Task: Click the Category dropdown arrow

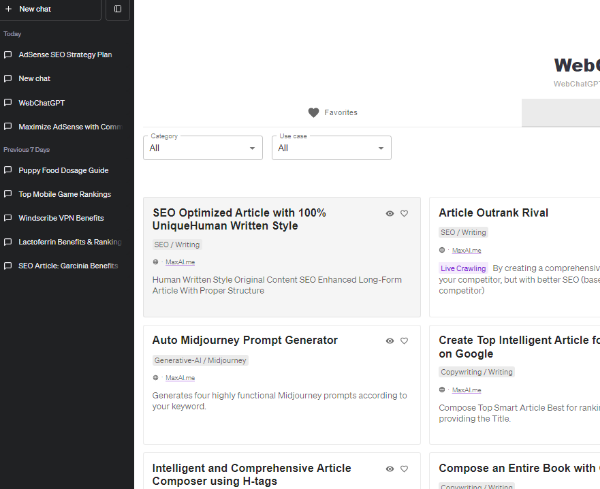Action: [252, 148]
